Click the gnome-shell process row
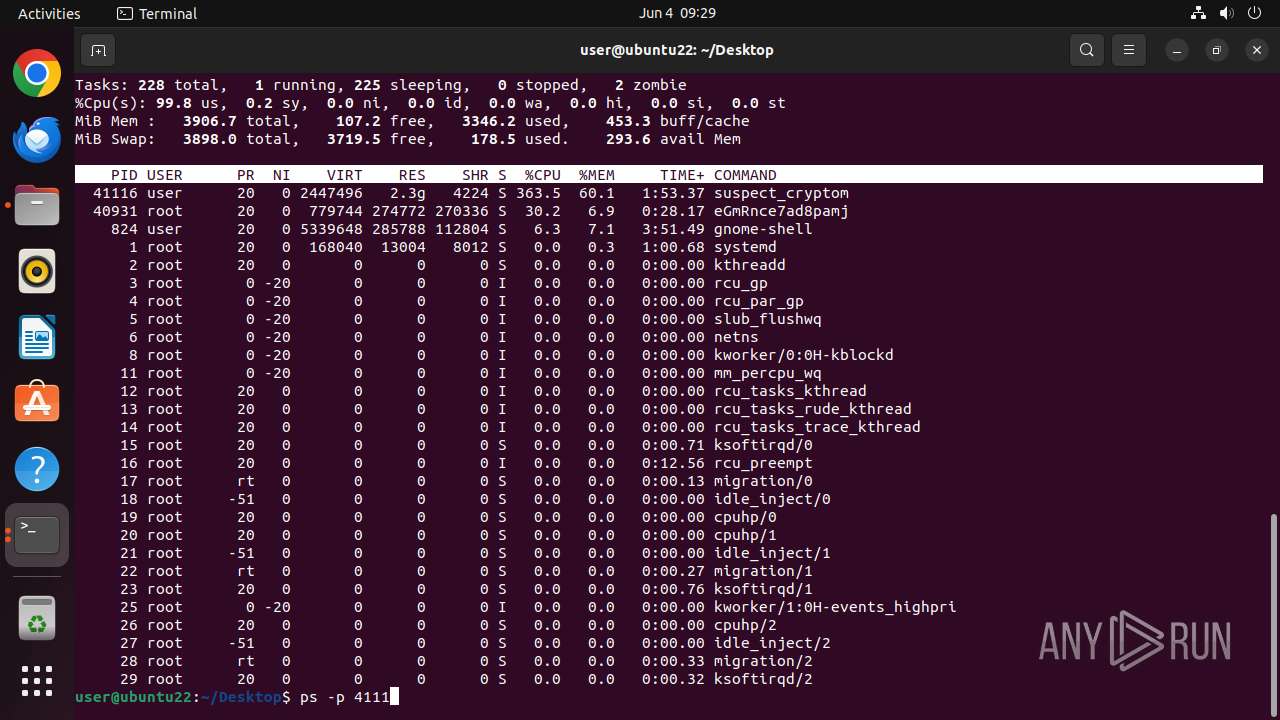Image resolution: width=1280 pixels, height=720 pixels. [x=668, y=229]
